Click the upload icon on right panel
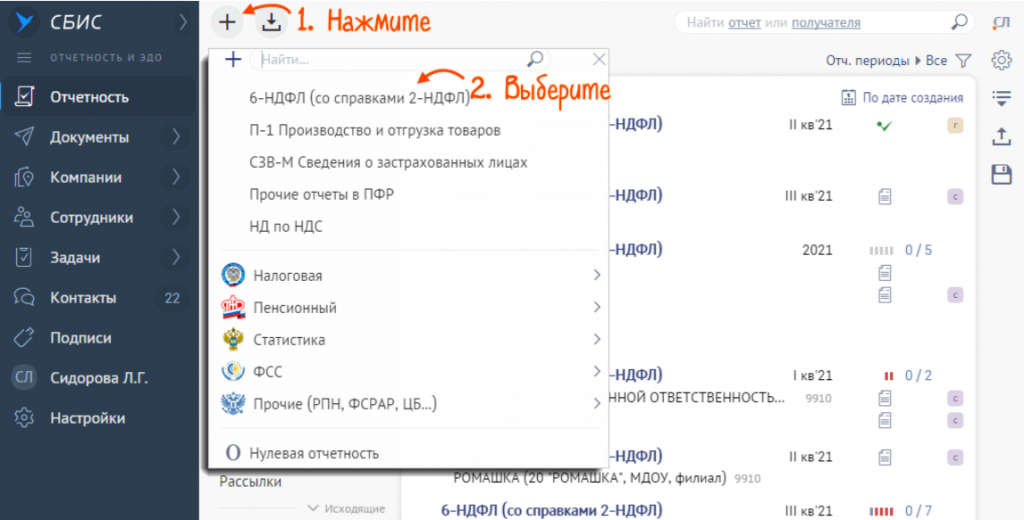The height and width of the screenshot is (520, 1024). [1001, 136]
